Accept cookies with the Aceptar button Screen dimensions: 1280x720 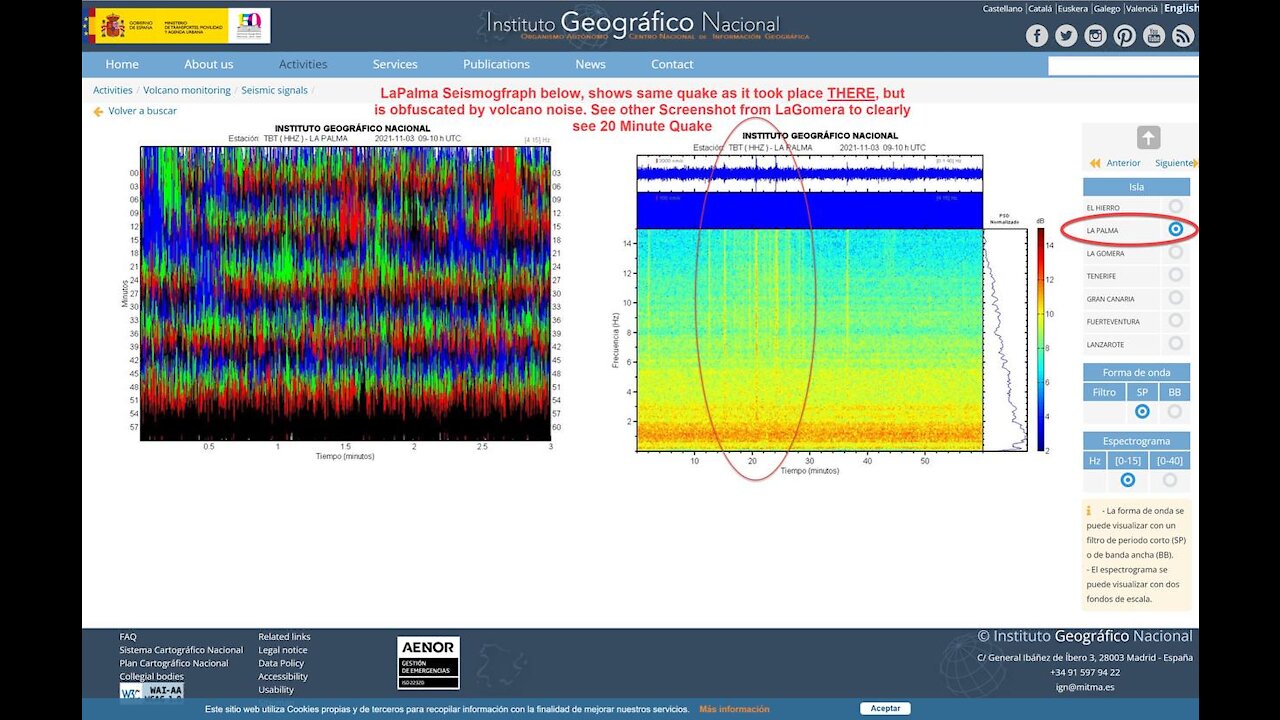tap(886, 708)
